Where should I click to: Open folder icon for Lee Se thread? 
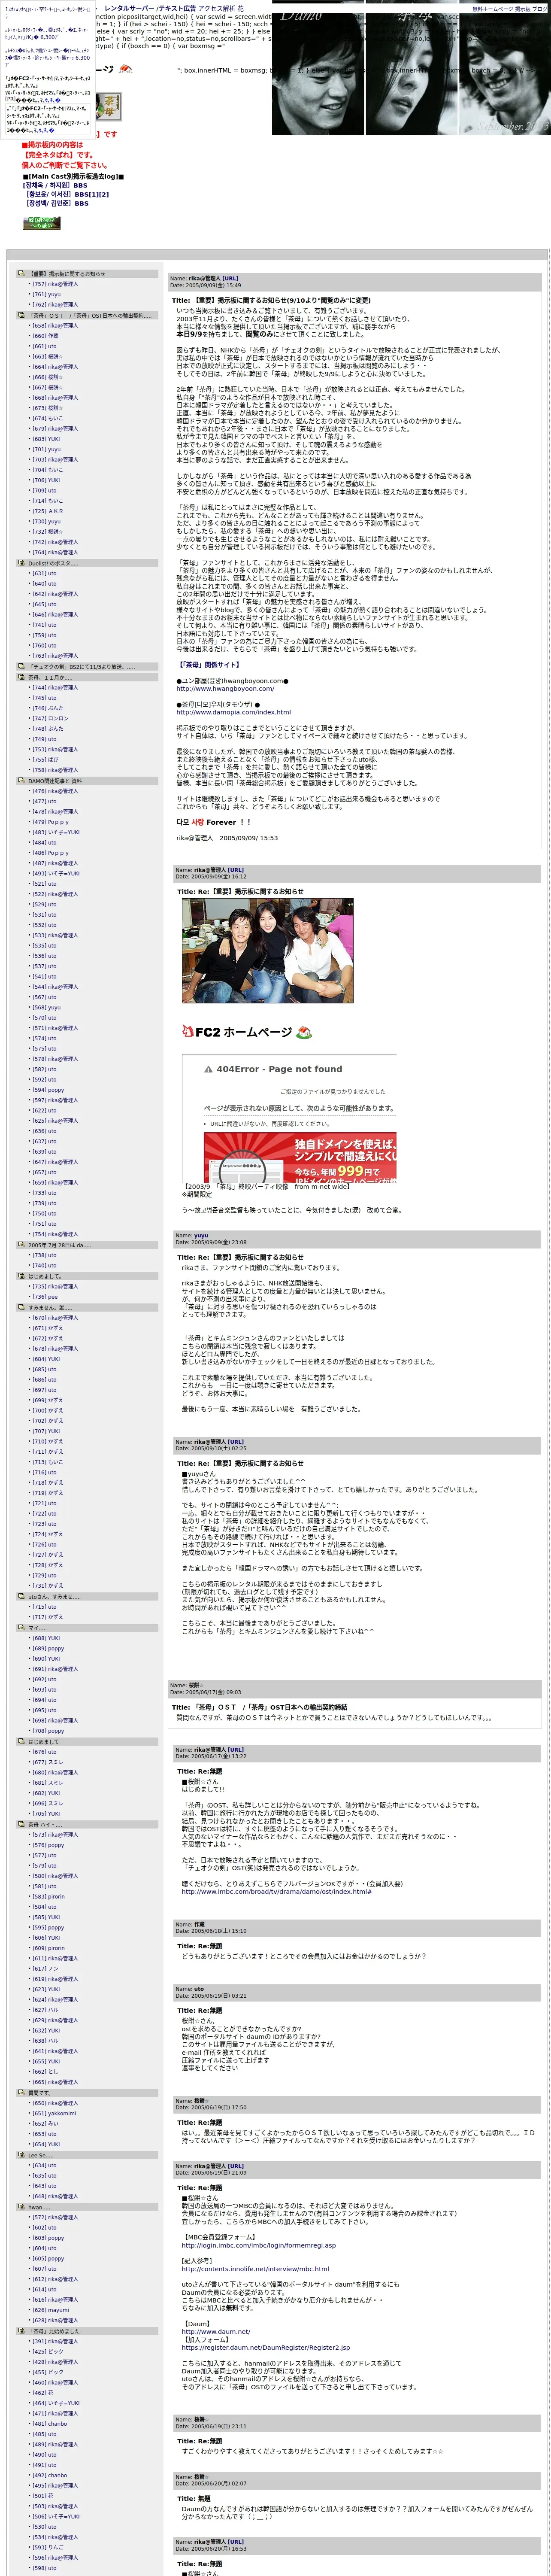[21, 2155]
